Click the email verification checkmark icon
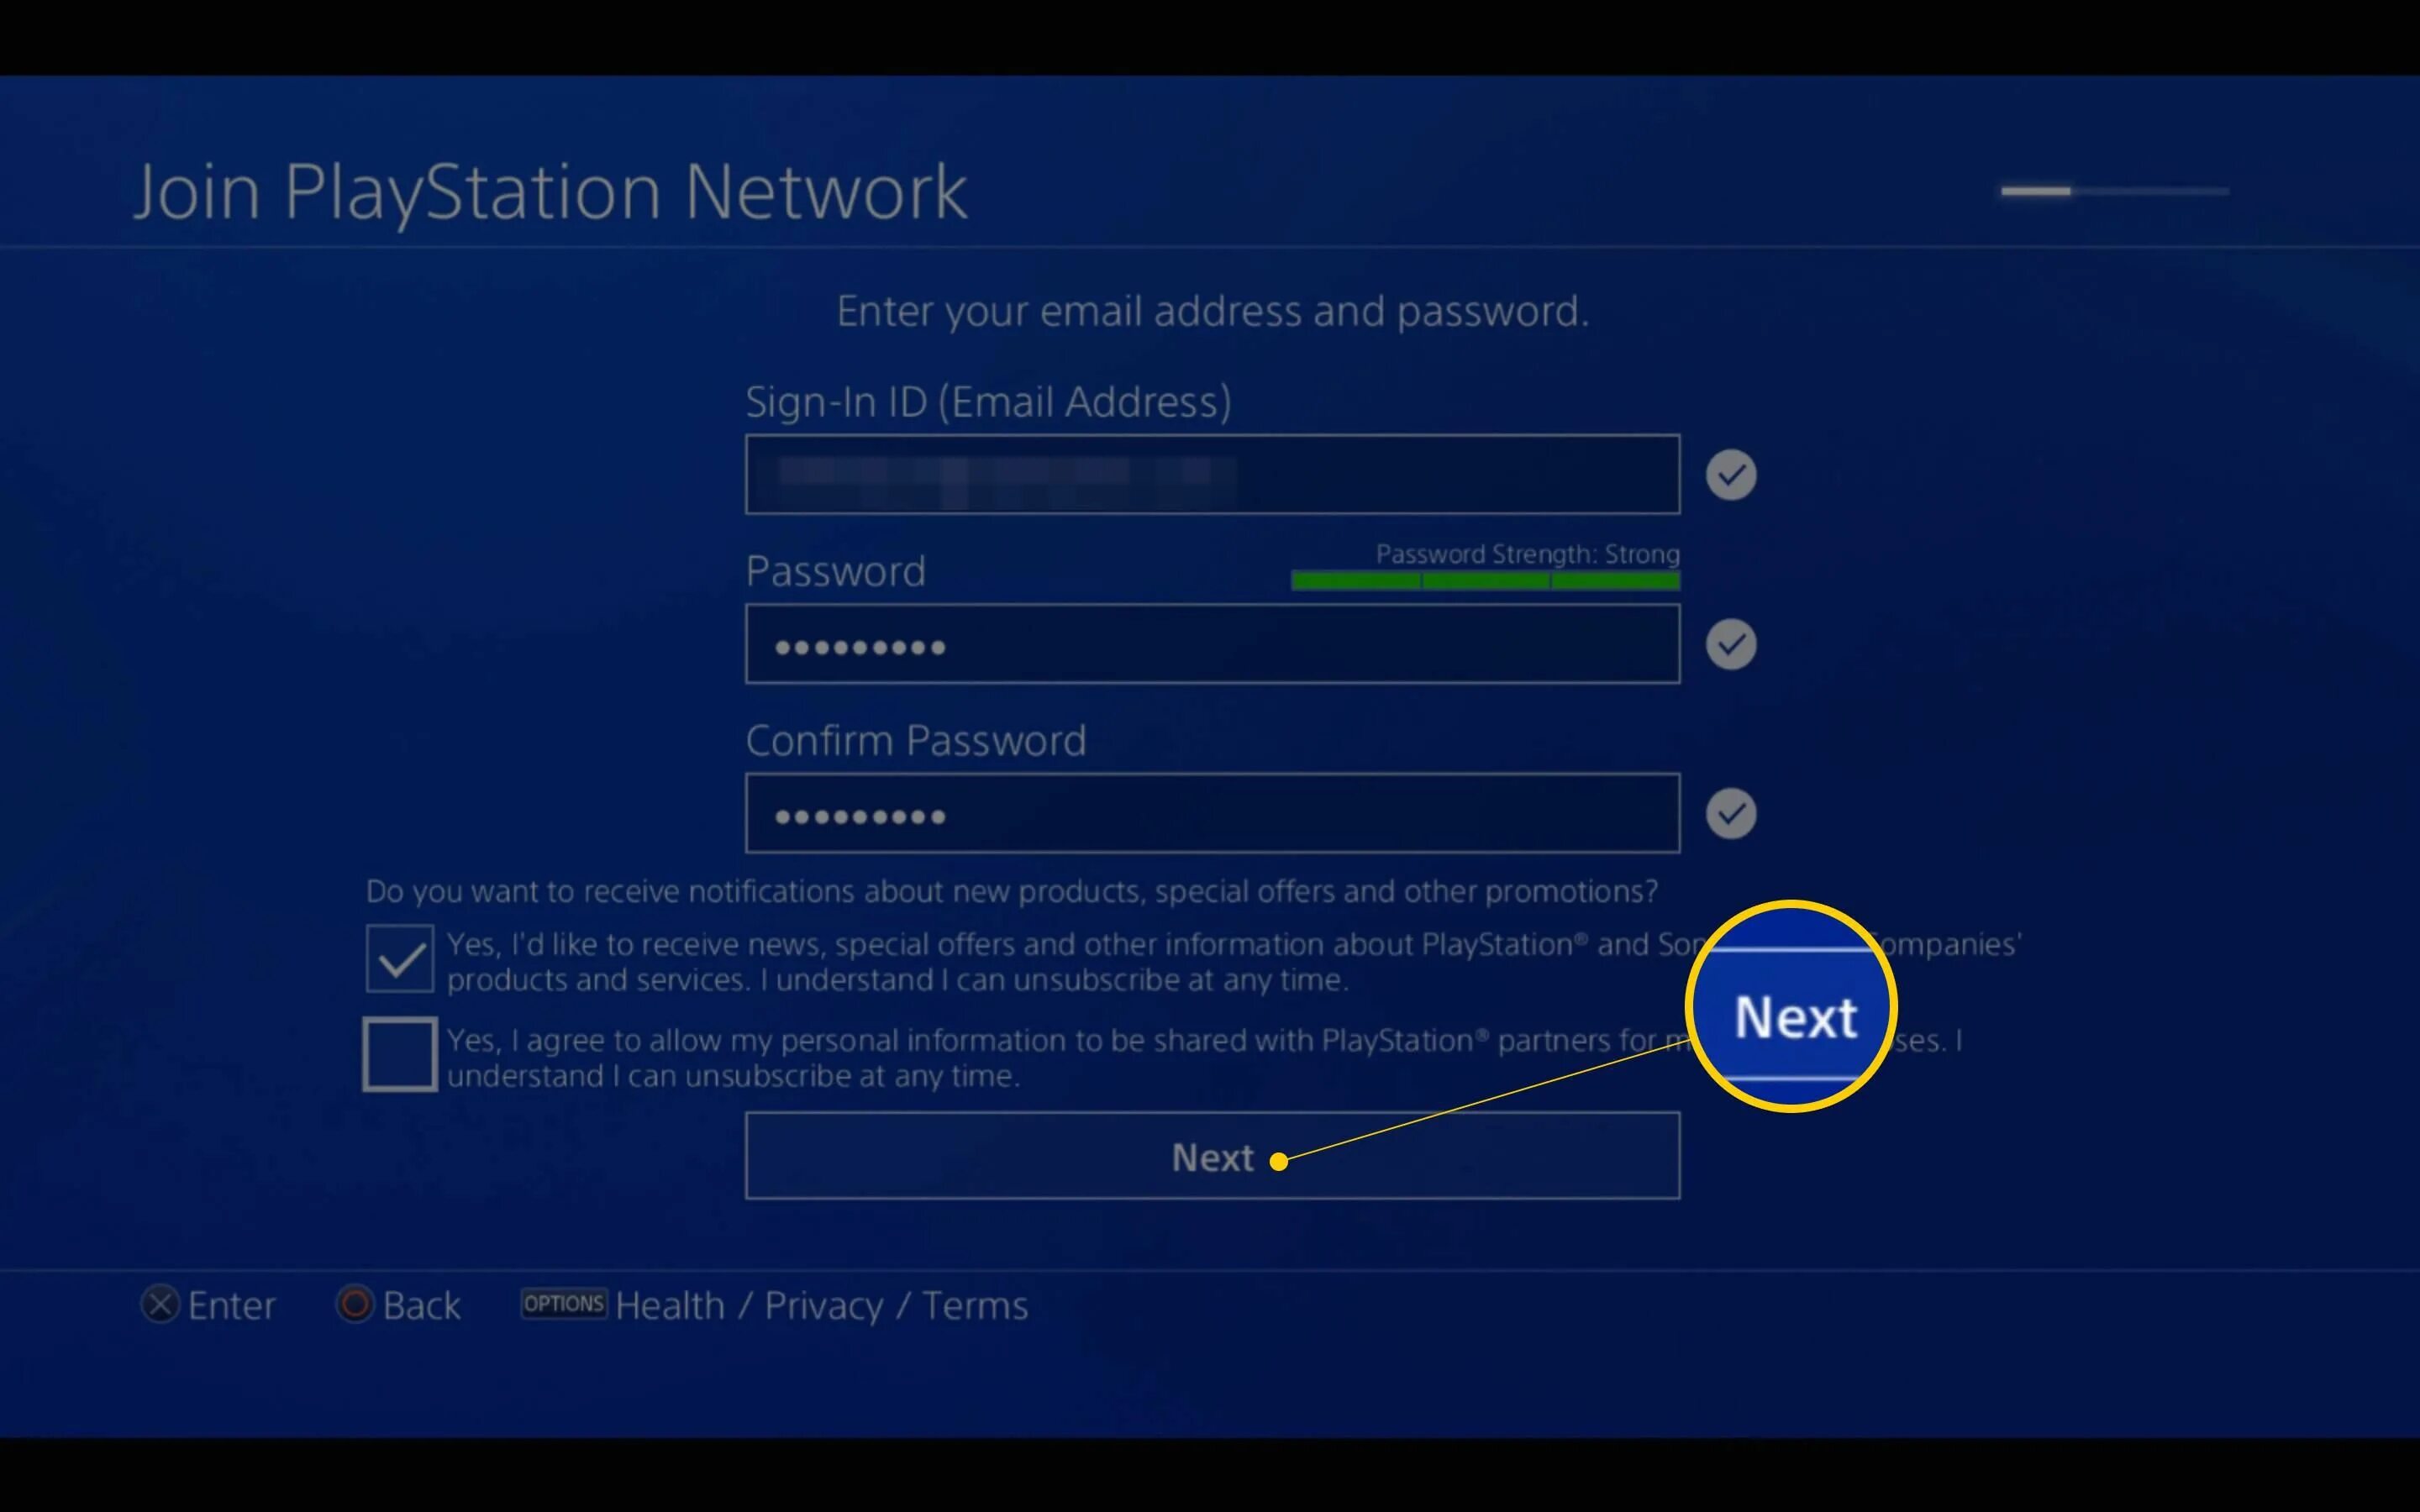The height and width of the screenshot is (1512, 2420). pyautogui.click(x=1728, y=474)
